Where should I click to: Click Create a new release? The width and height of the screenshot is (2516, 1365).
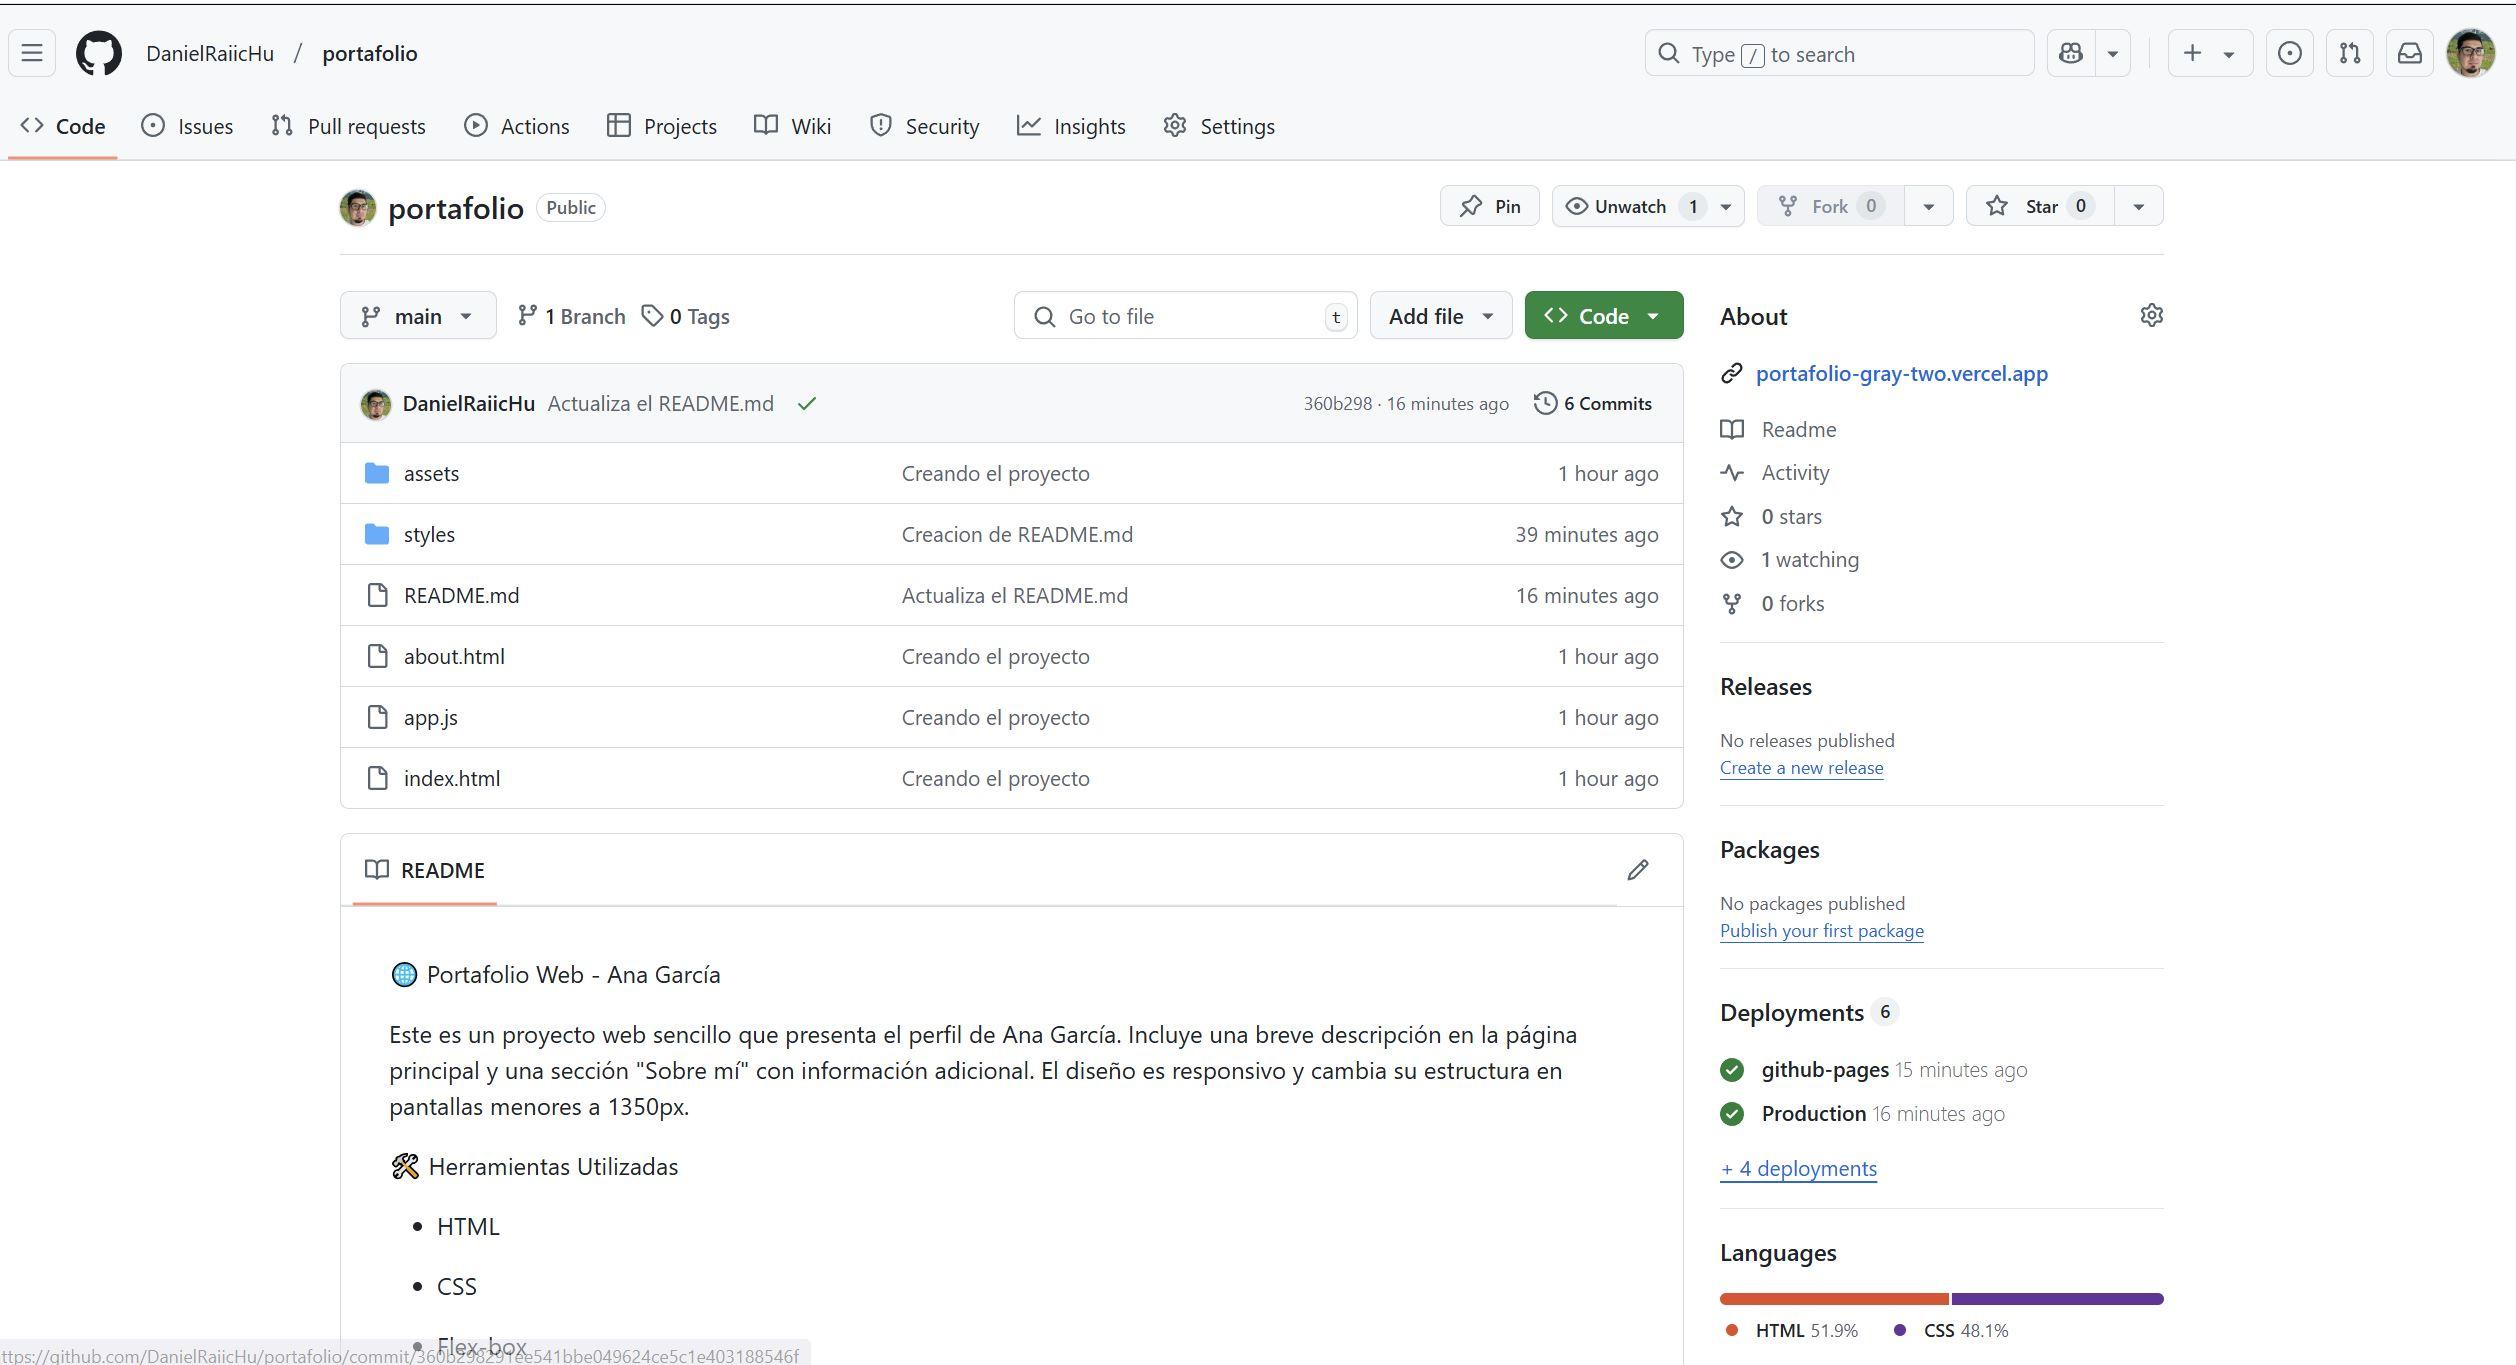1801,768
